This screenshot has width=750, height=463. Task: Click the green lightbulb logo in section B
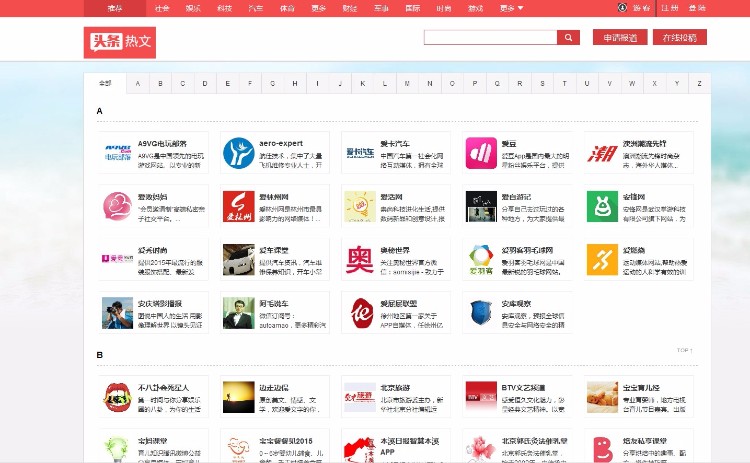tap(117, 449)
